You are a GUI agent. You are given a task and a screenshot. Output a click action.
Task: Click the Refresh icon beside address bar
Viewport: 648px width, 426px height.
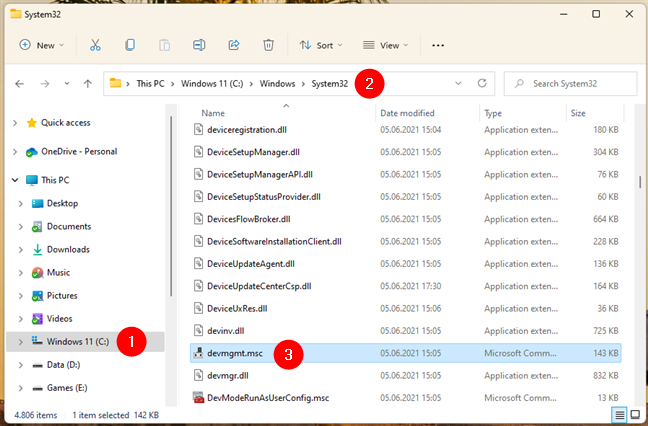[482, 83]
